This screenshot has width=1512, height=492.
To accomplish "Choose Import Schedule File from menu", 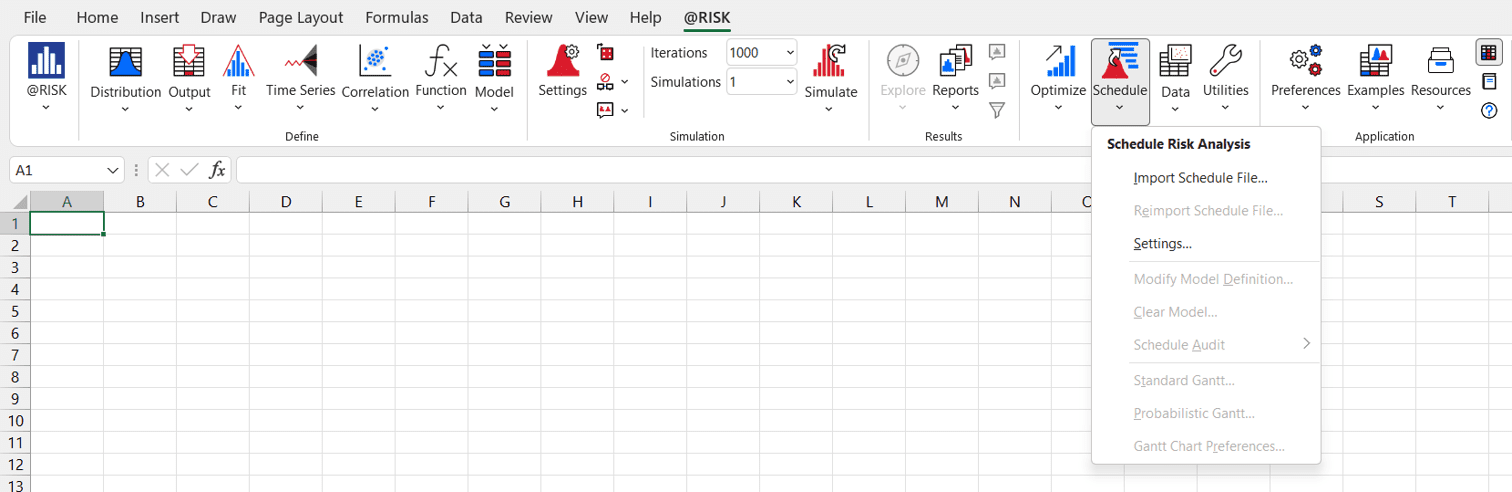I will tap(1200, 179).
